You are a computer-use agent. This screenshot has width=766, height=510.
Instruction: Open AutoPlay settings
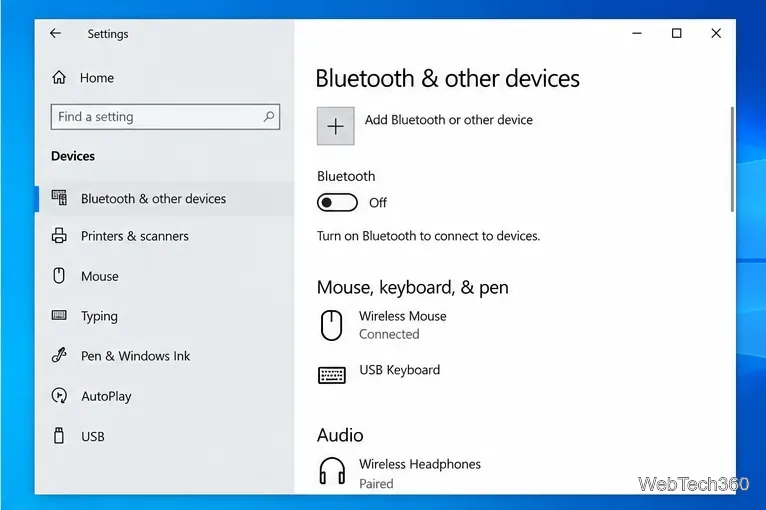[165, 396]
